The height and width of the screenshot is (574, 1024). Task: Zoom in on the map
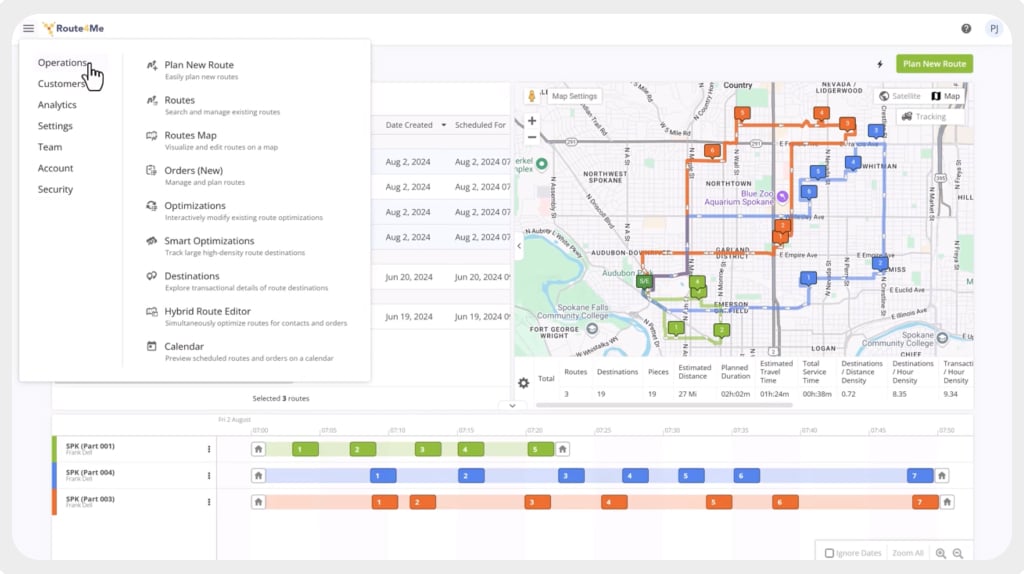532,121
